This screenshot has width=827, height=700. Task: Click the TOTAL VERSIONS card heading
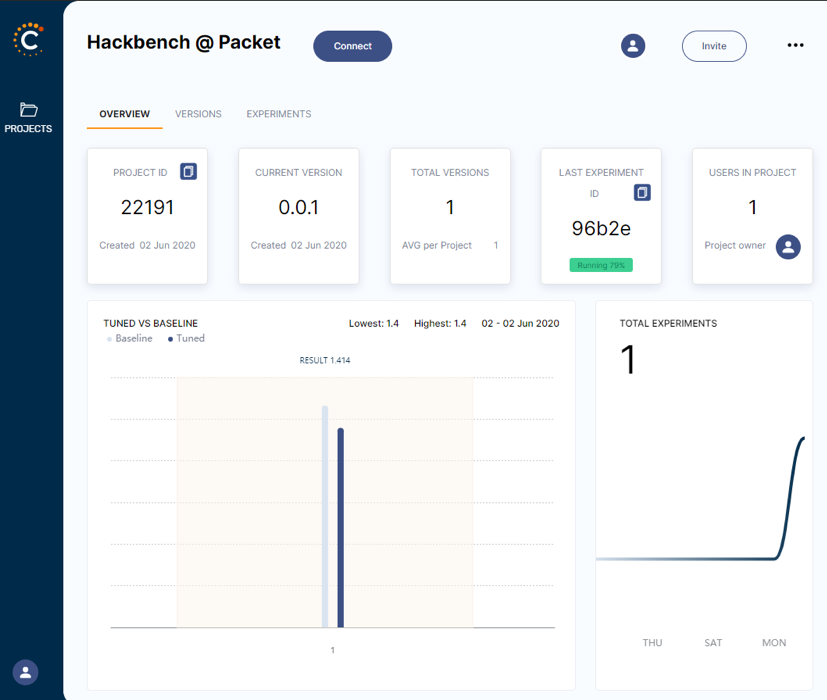450,172
